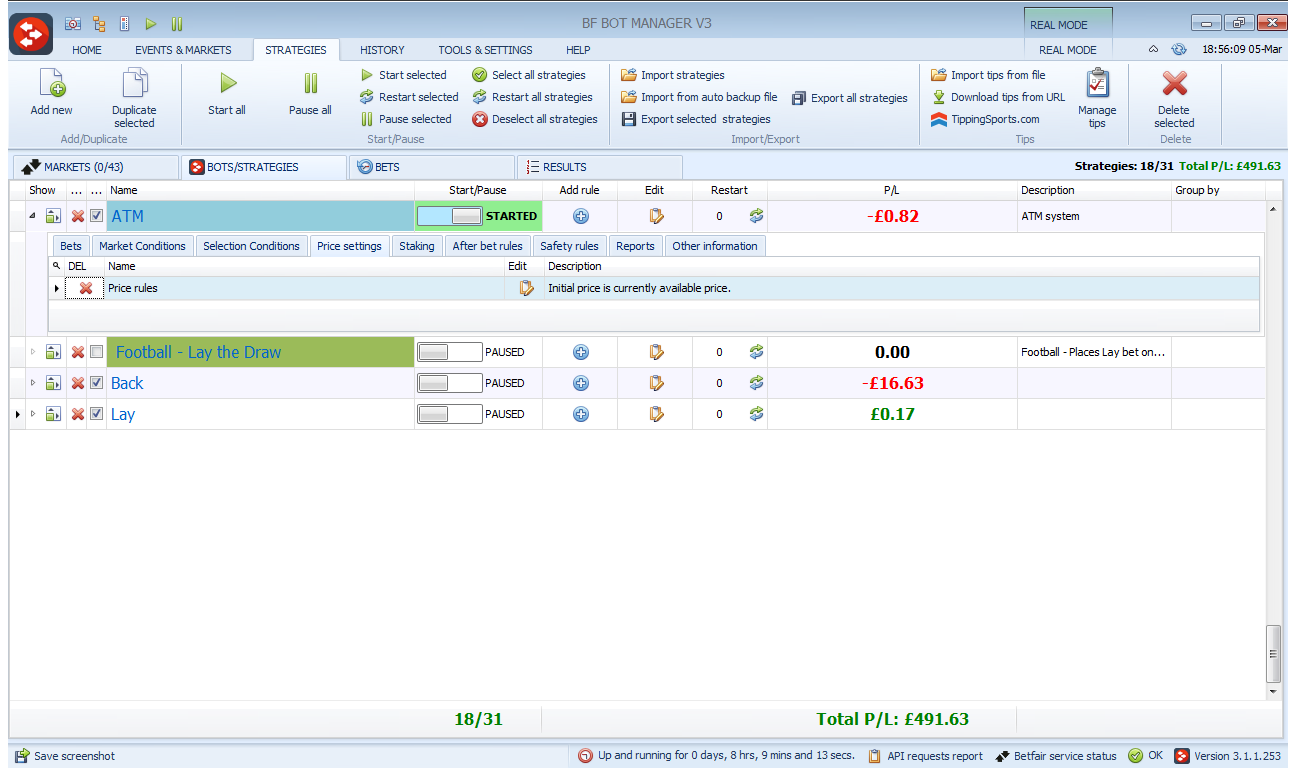Click the refresh icon near the clock
This screenshot has width=1296, height=776.
click(1179, 49)
